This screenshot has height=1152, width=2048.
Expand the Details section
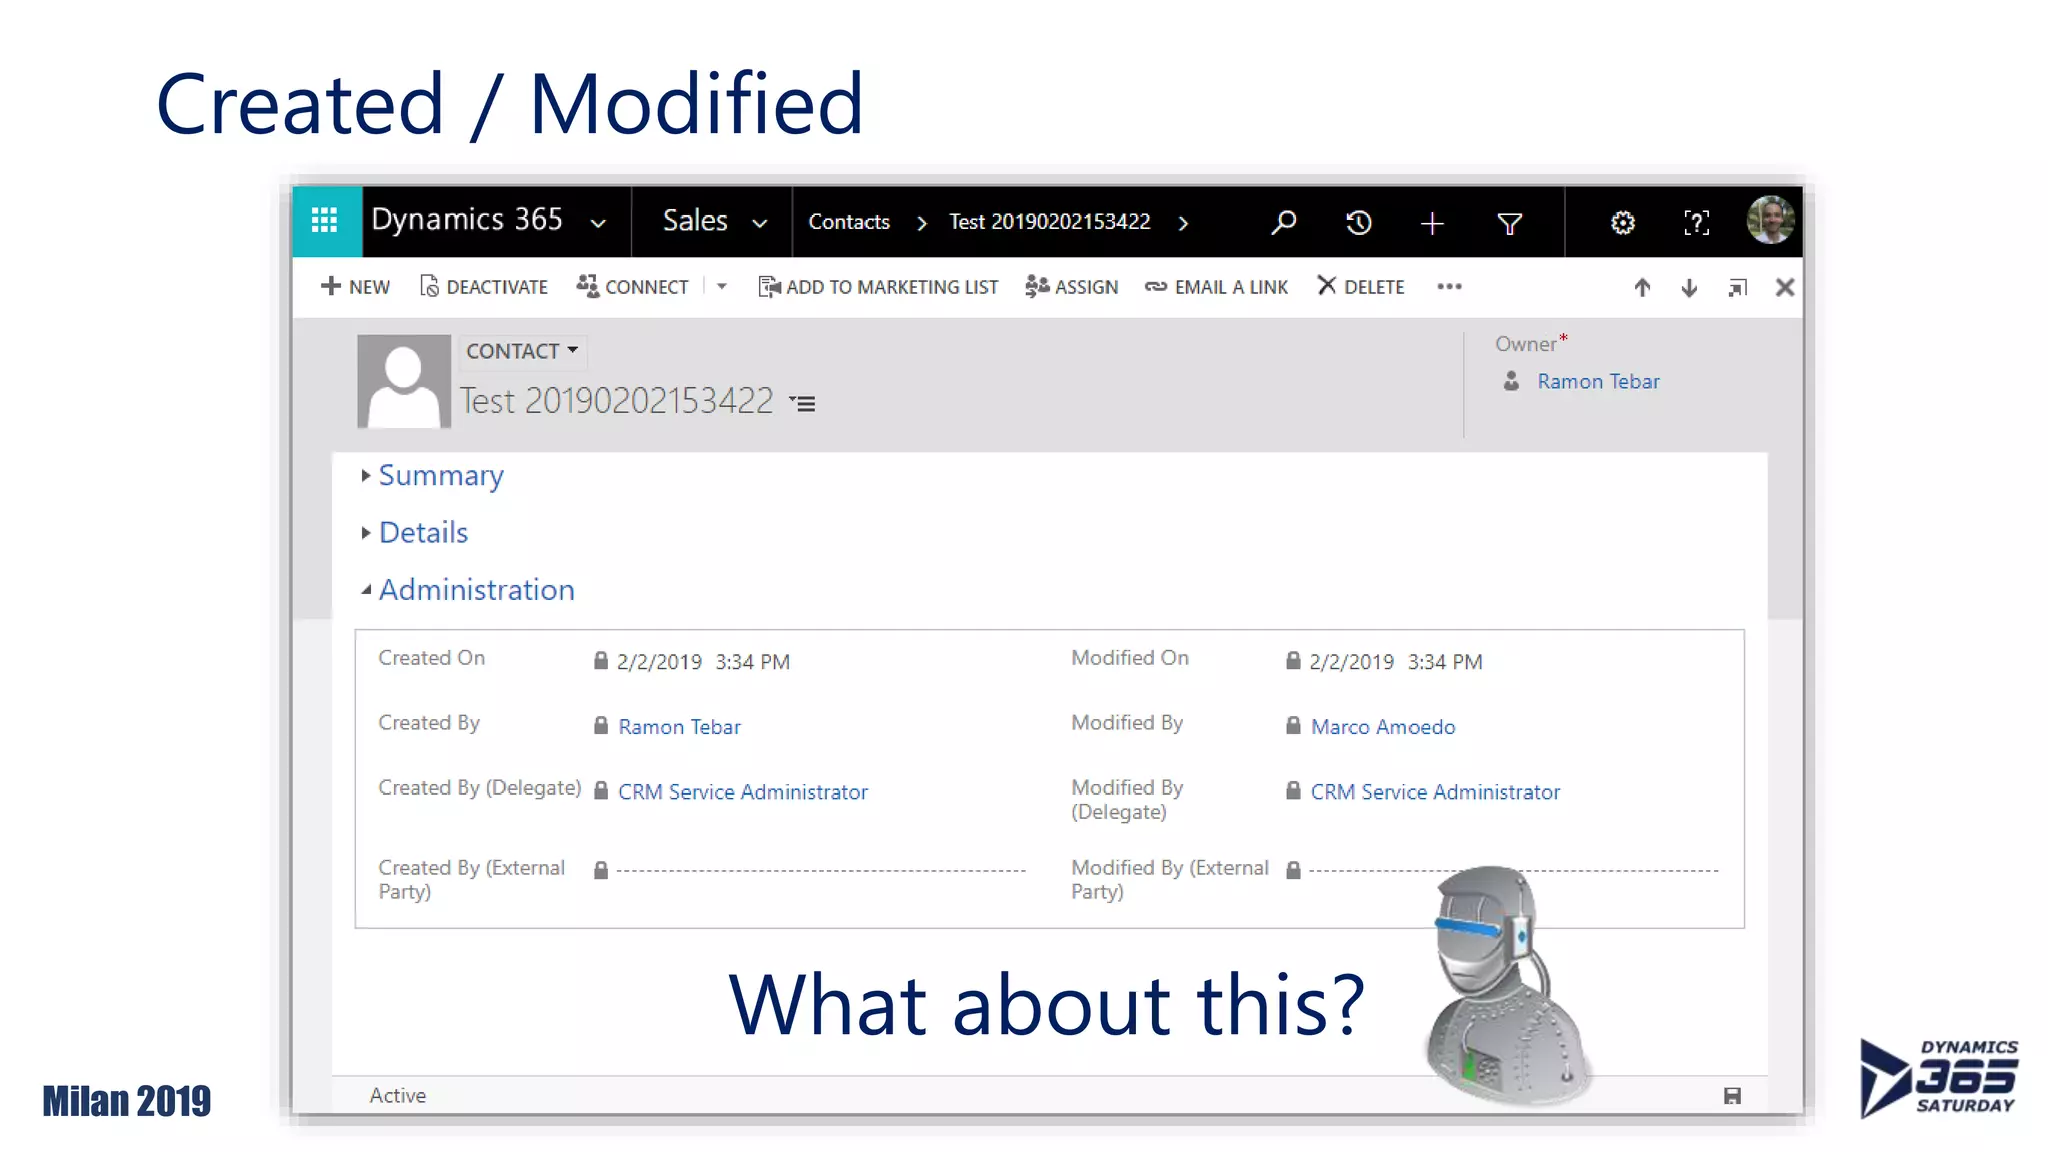pos(423,533)
